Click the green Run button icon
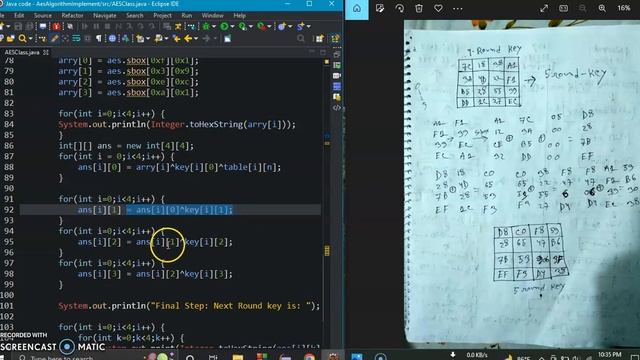This screenshot has width=640, height=360. pos(224,26)
